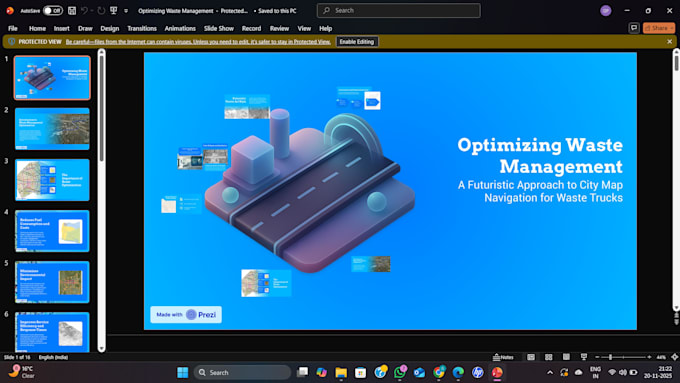Start Slide Show from status bar icon
Screen dimensions: 680x383
(584, 357)
